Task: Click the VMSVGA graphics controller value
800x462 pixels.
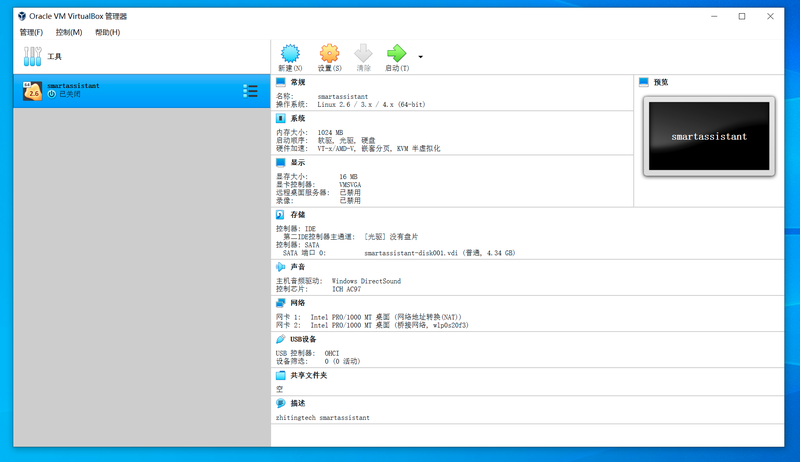Action: pos(350,185)
